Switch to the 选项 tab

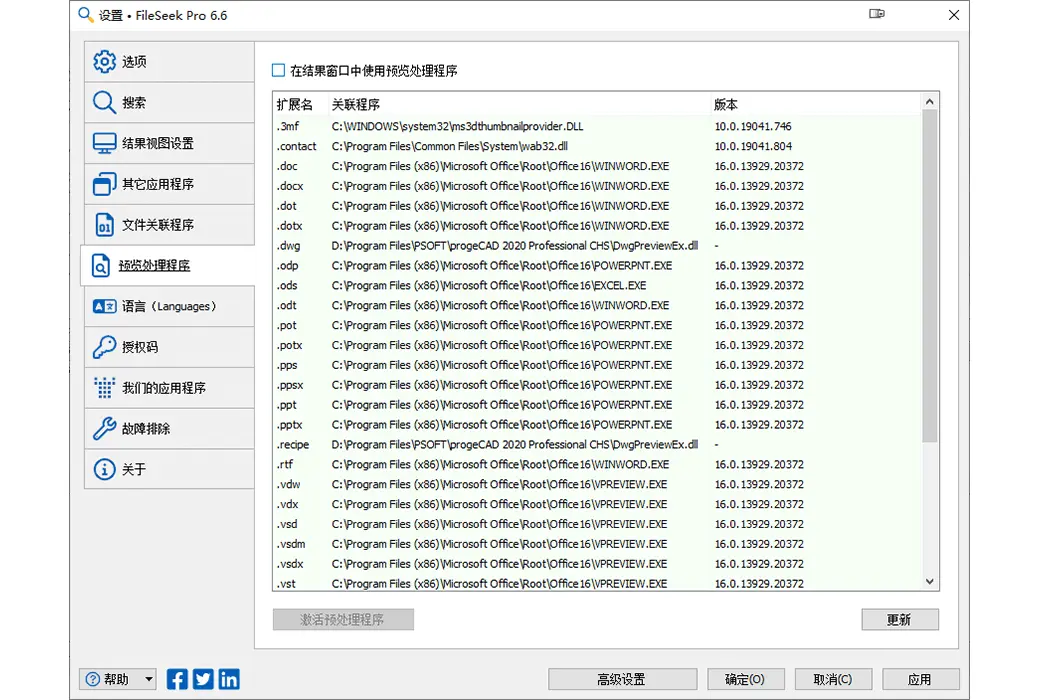pyautogui.click(x=169, y=62)
